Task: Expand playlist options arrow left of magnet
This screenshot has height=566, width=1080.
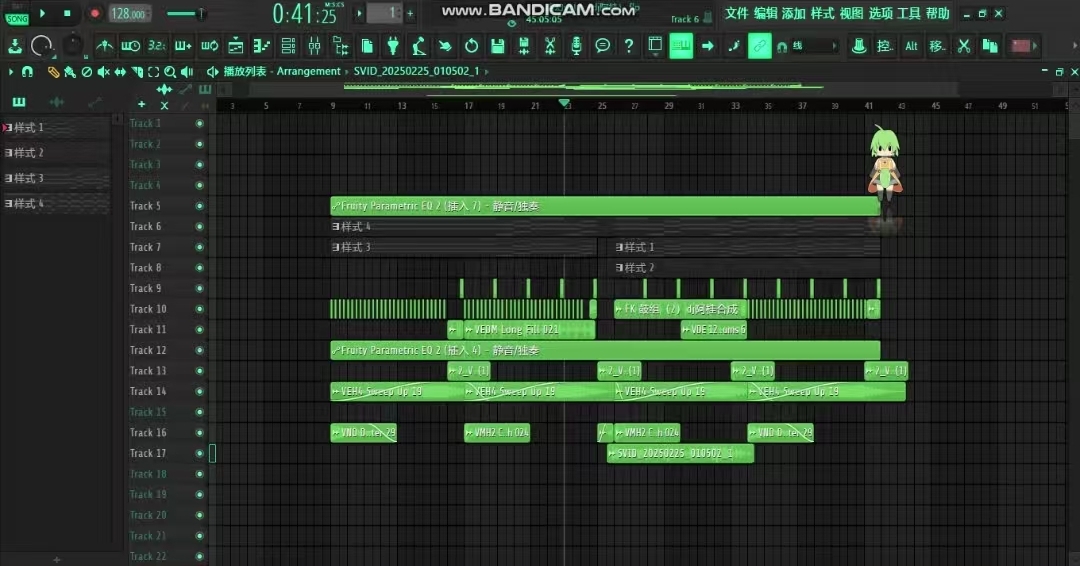Action: 11,72
